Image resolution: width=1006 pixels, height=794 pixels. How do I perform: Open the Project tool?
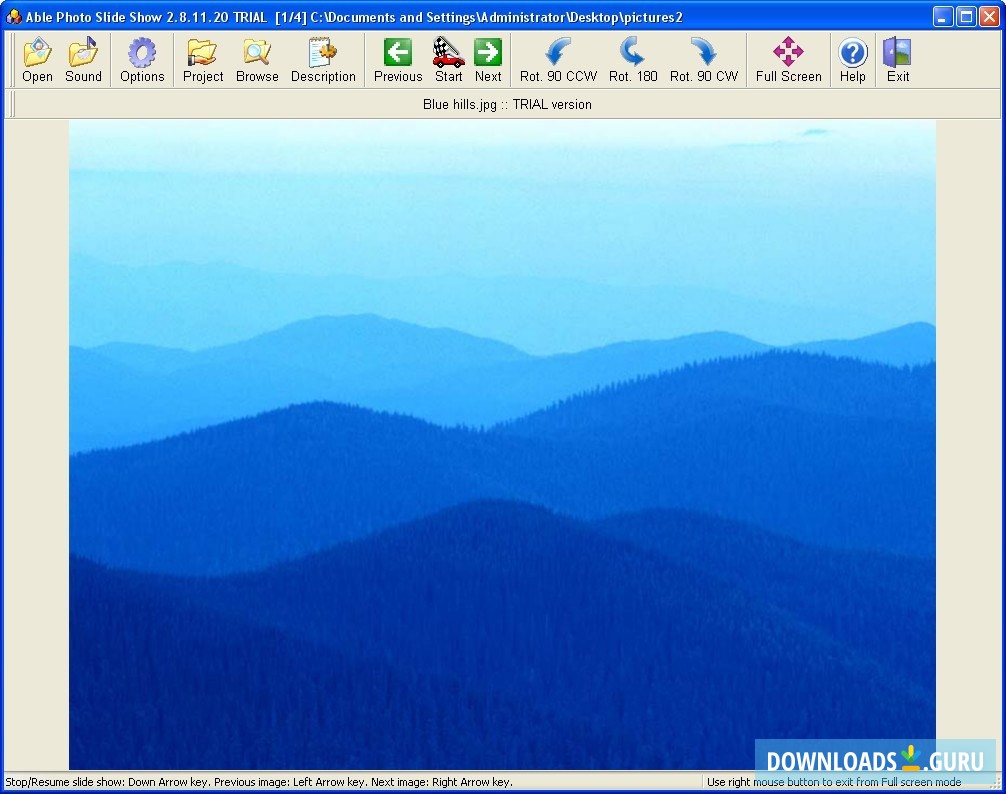[x=202, y=58]
